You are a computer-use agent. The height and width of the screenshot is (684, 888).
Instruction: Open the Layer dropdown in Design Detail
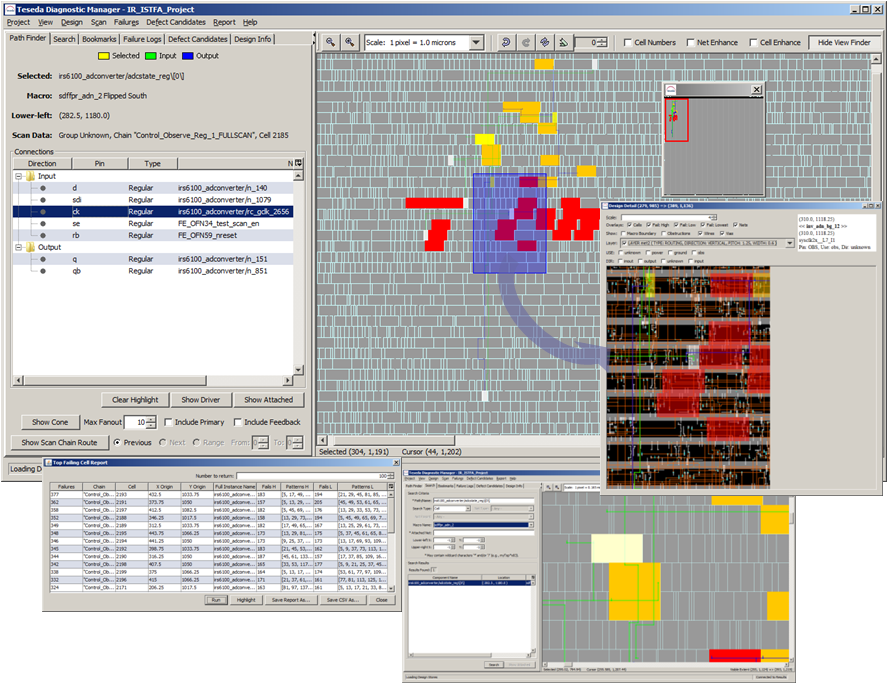(x=789, y=243)
